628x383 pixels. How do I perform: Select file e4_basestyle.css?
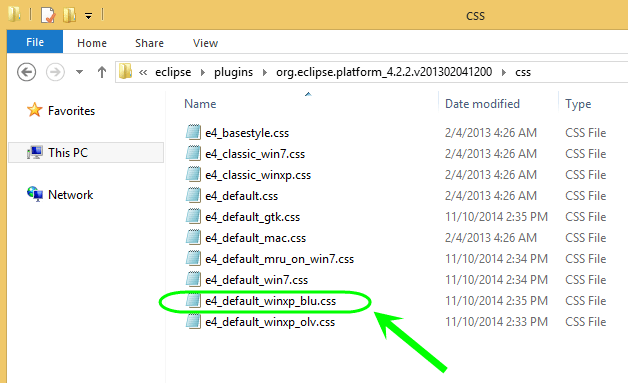tap(247, 133)
